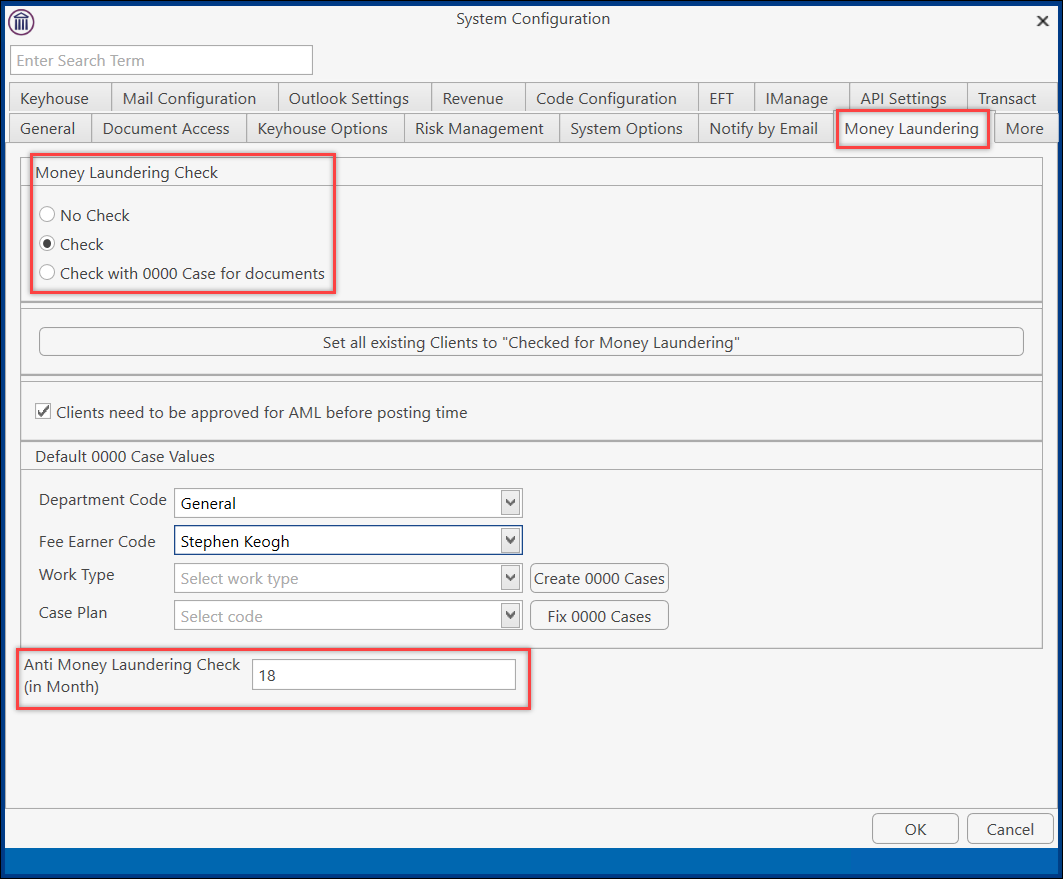Expand the Department Code dropdown
1063x879 pixels.
(x=510, y=503)
